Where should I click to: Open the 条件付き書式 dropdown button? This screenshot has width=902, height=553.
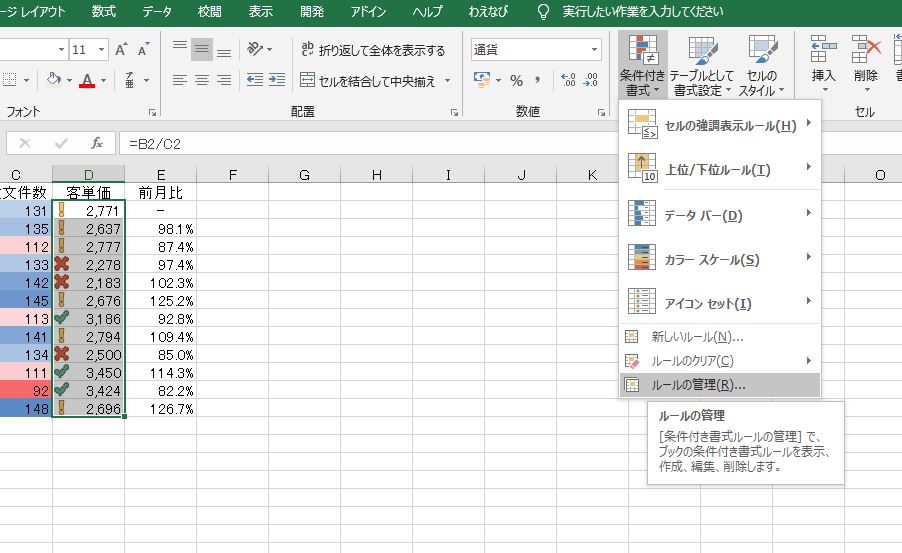point(643,64)
